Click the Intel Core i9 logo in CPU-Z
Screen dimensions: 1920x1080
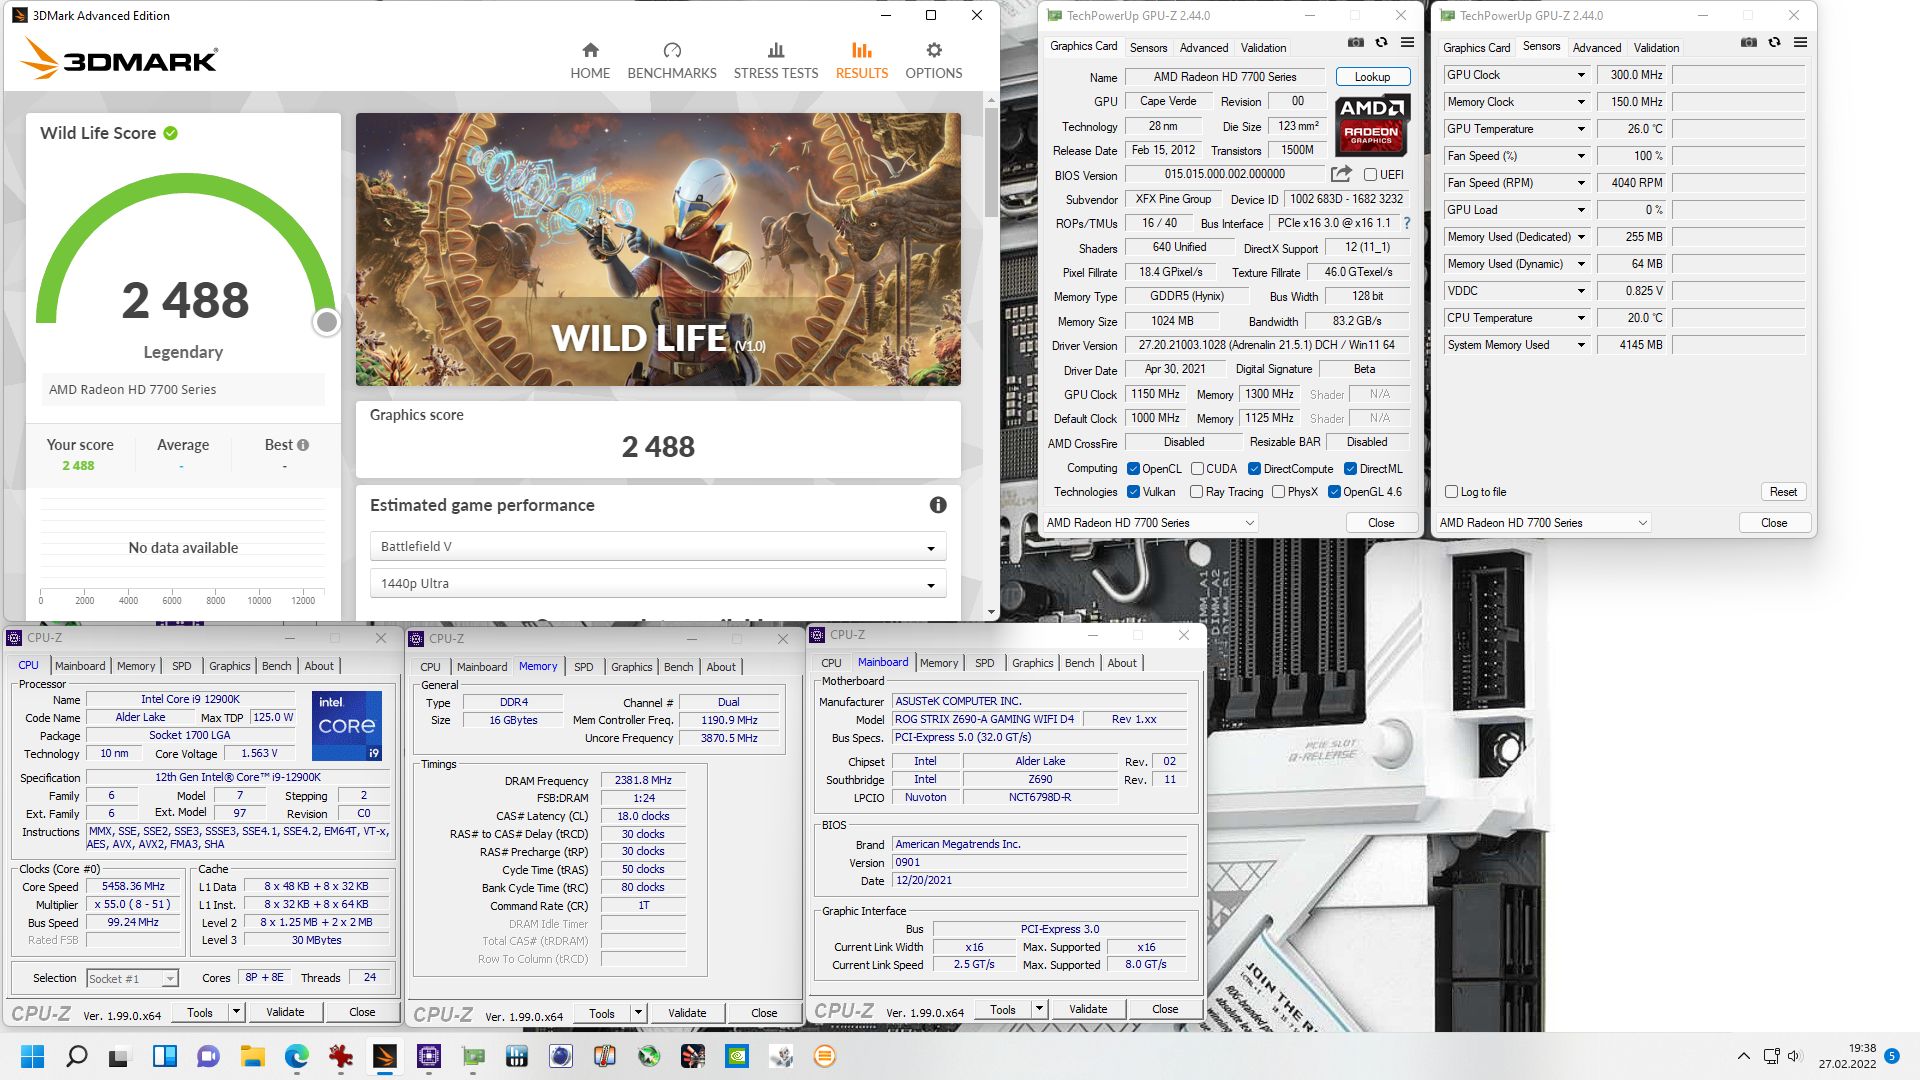click(x=347, y=725)
